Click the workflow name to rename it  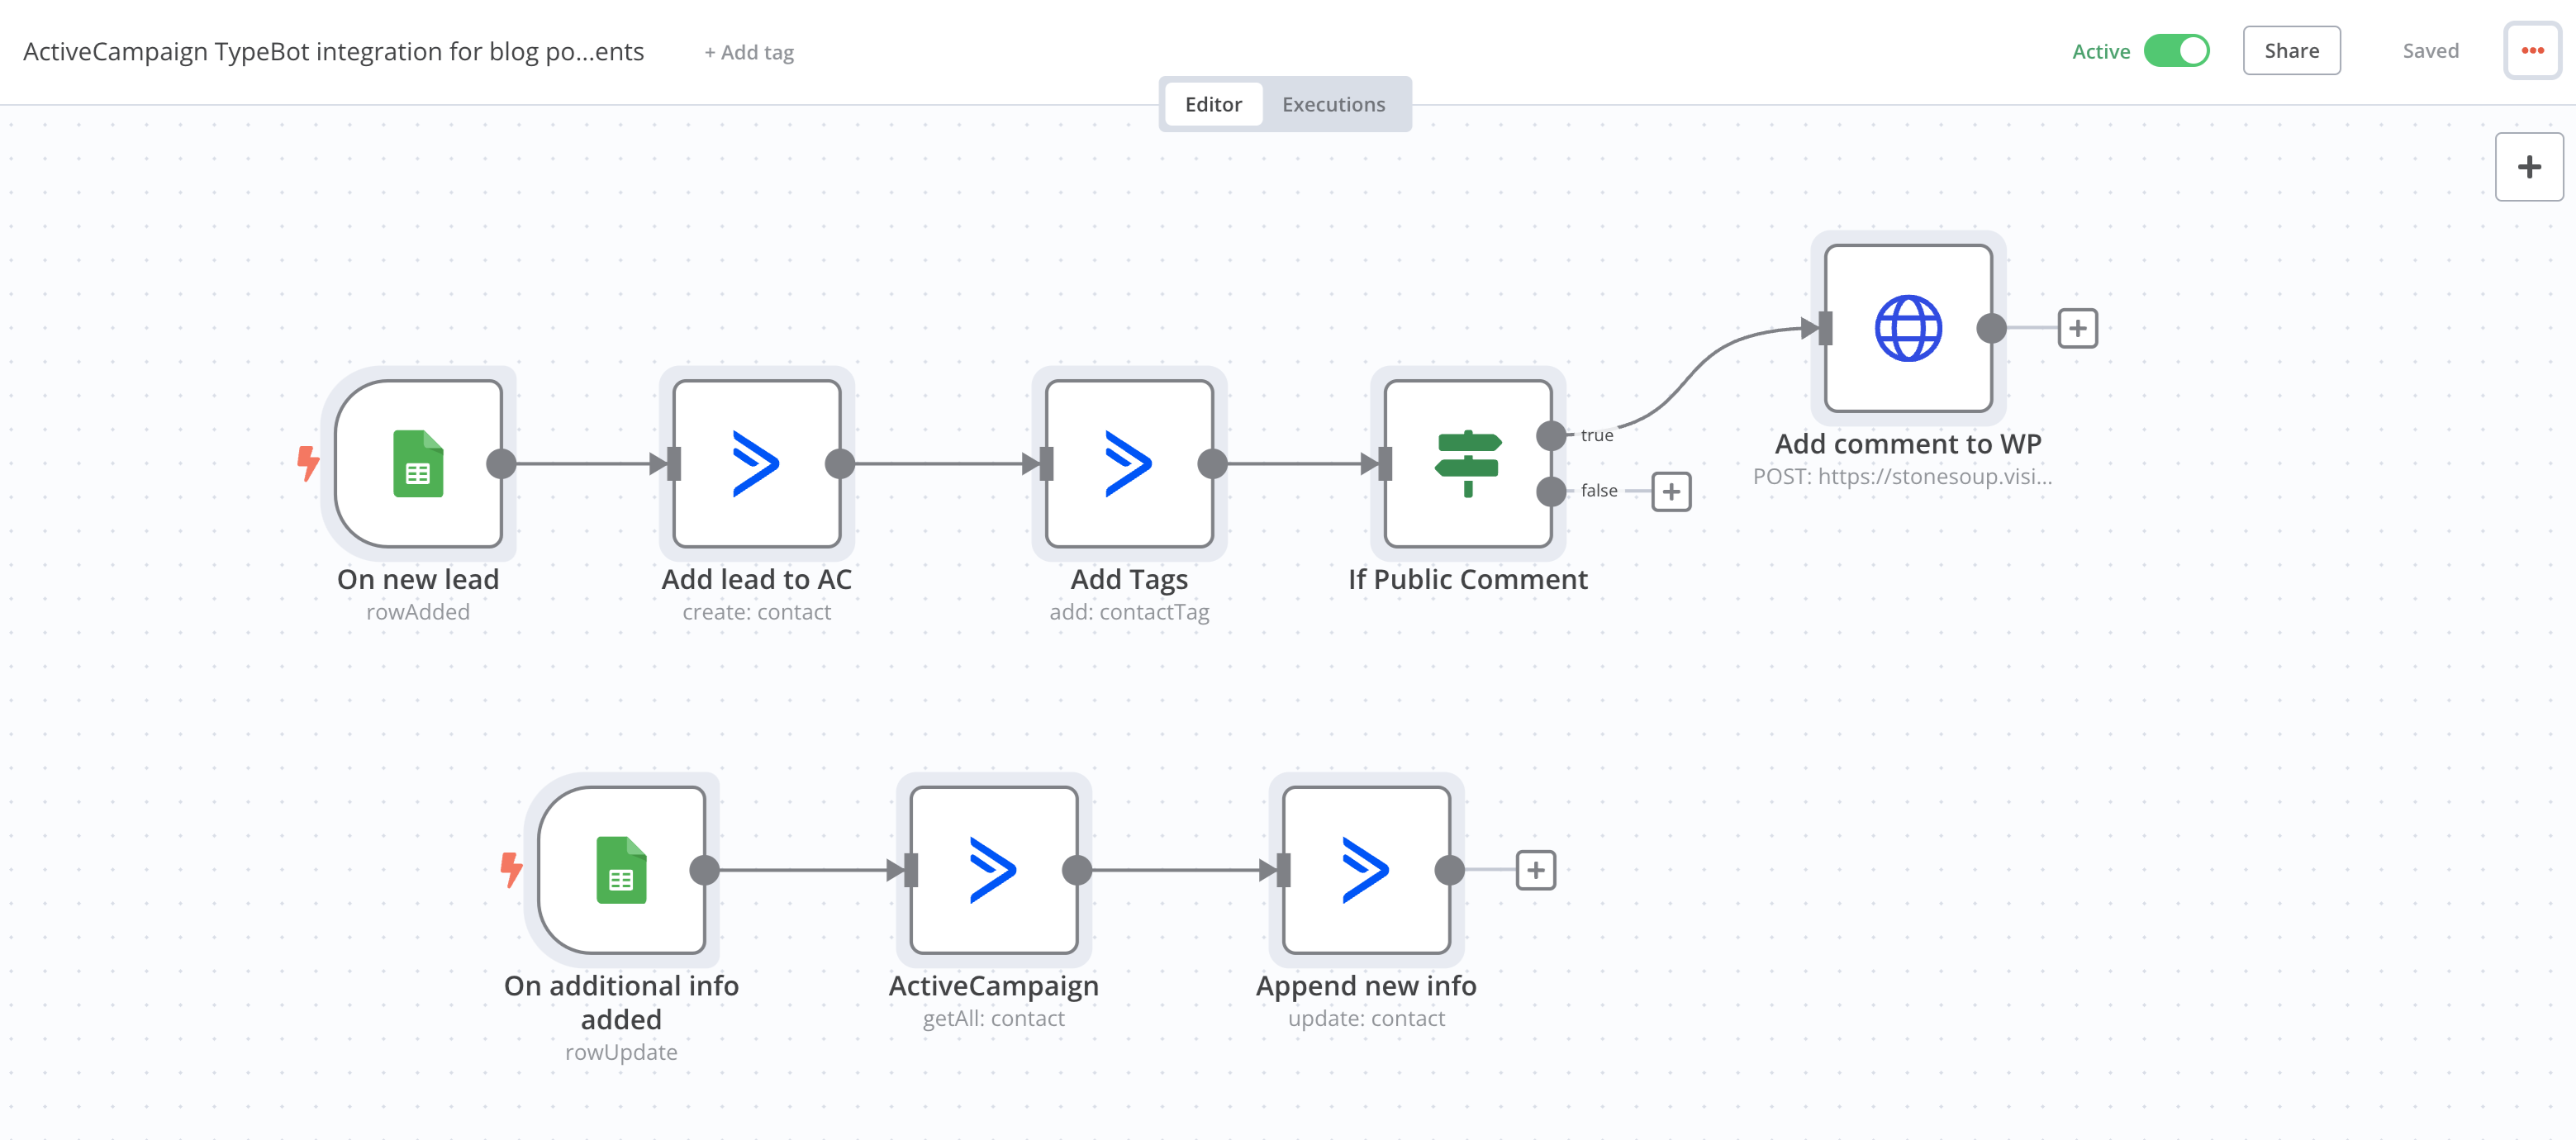point(333,51)
